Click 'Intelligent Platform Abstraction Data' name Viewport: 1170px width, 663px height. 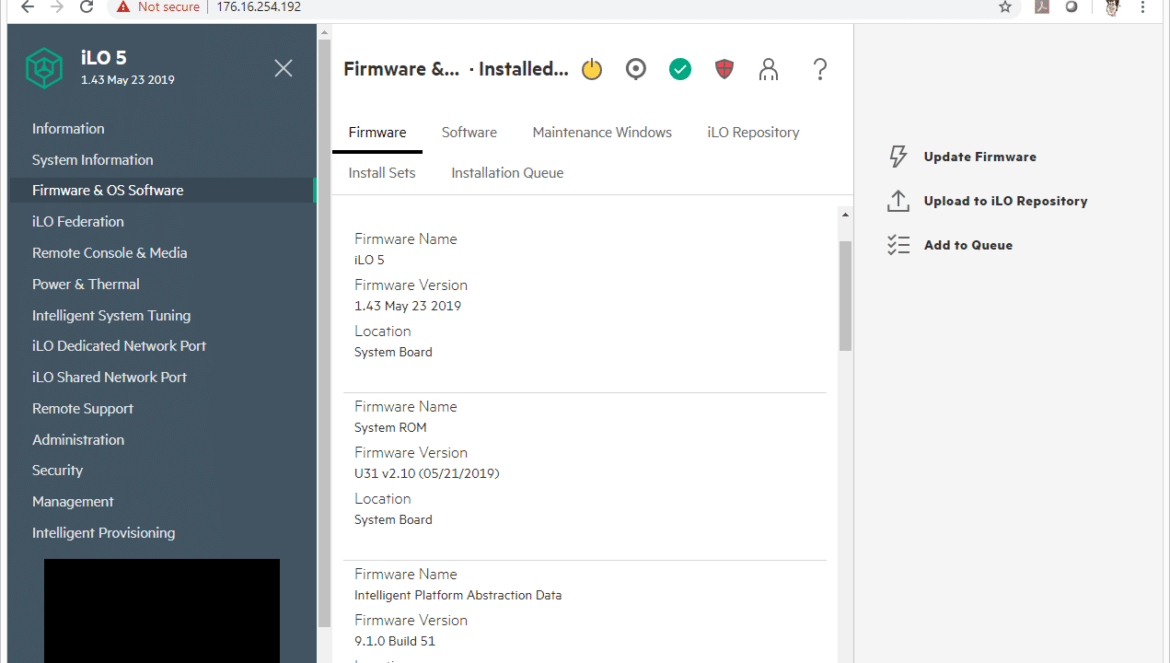coord(458,595)
